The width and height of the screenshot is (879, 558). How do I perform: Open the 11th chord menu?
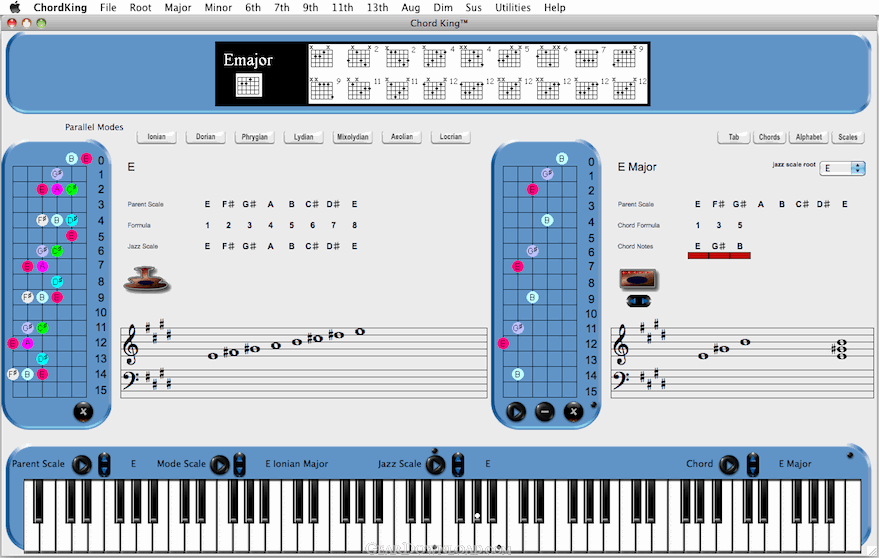343,7
